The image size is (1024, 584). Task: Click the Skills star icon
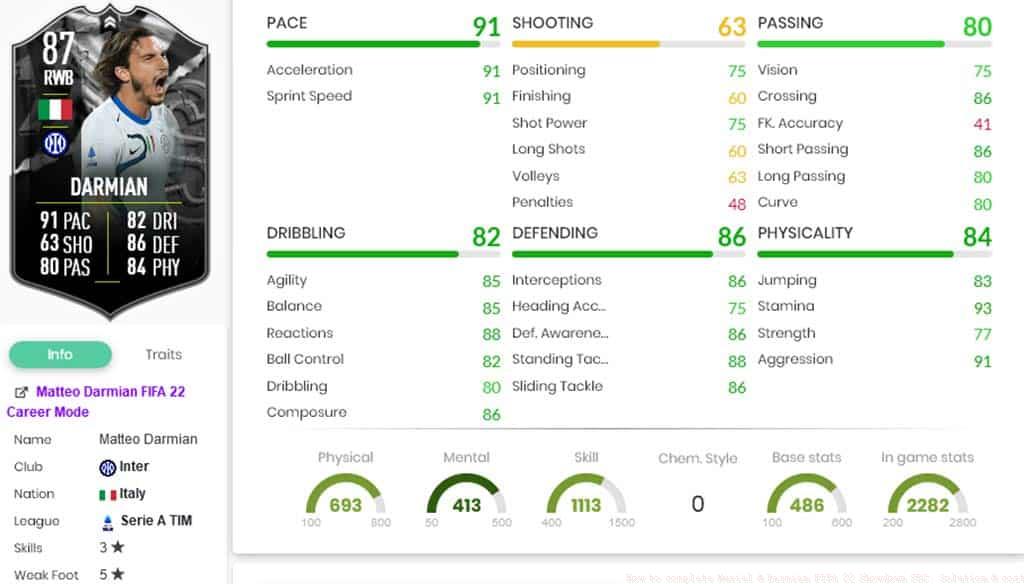(x=118, y=548)
